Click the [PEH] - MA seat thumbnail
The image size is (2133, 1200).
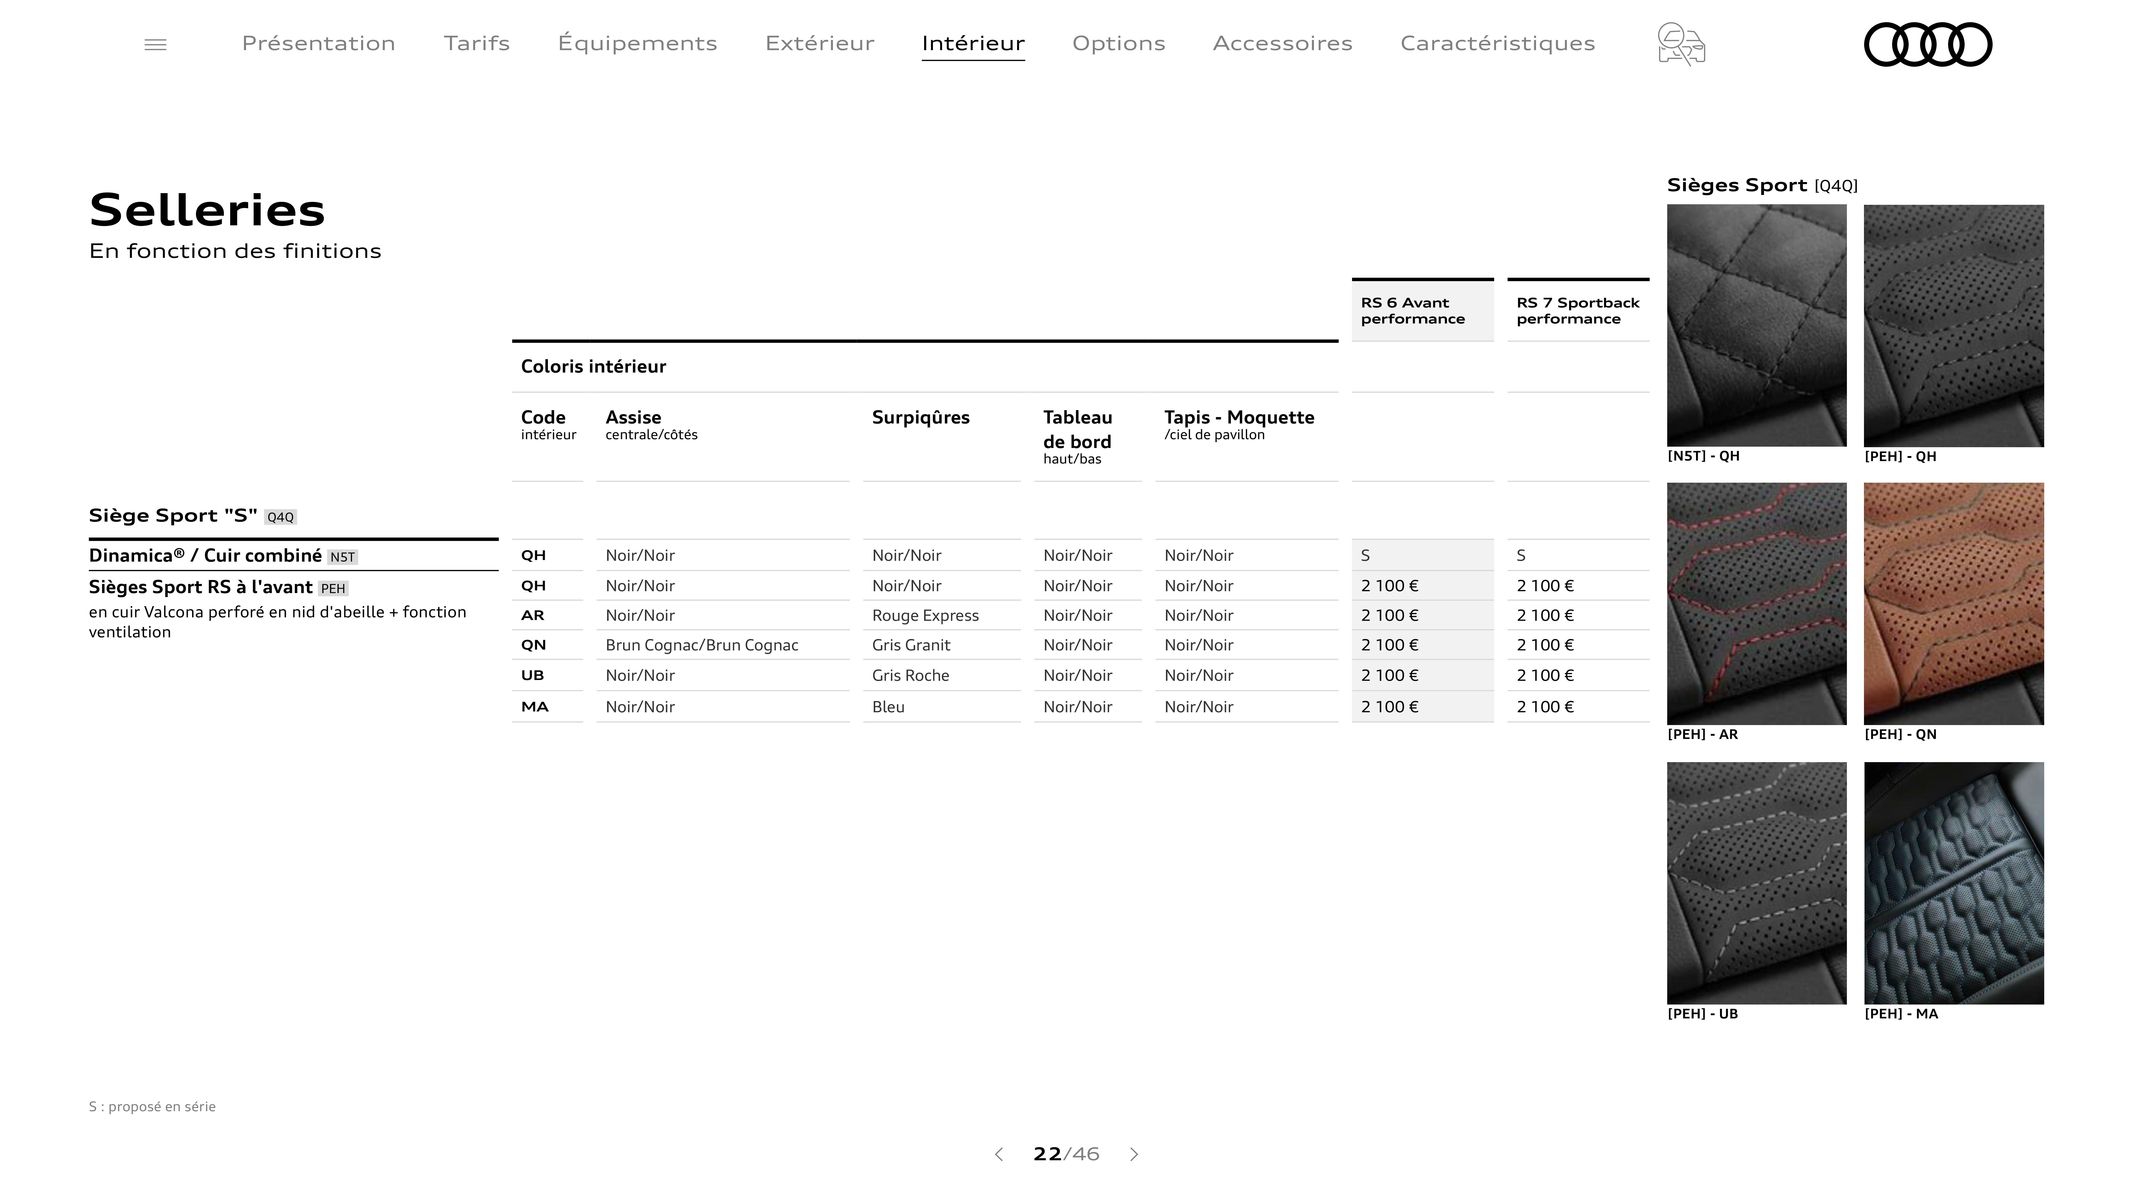1953,883
